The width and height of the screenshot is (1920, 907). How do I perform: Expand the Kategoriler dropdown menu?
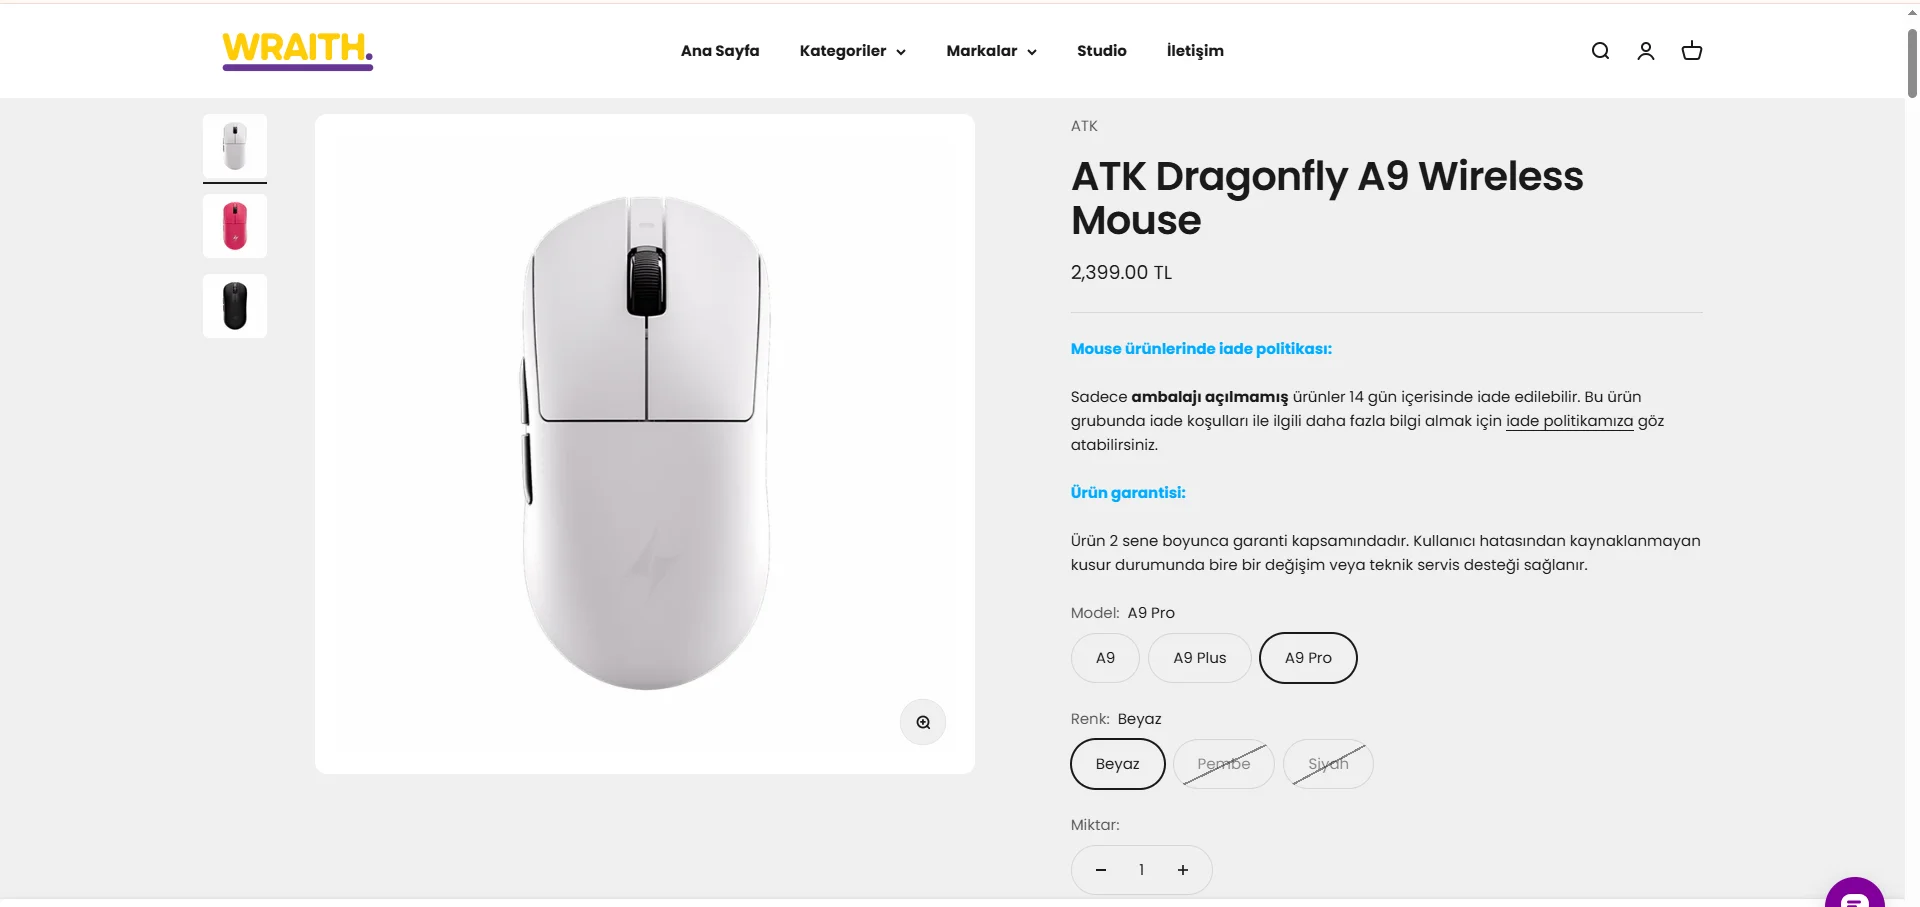pos(853,51)
